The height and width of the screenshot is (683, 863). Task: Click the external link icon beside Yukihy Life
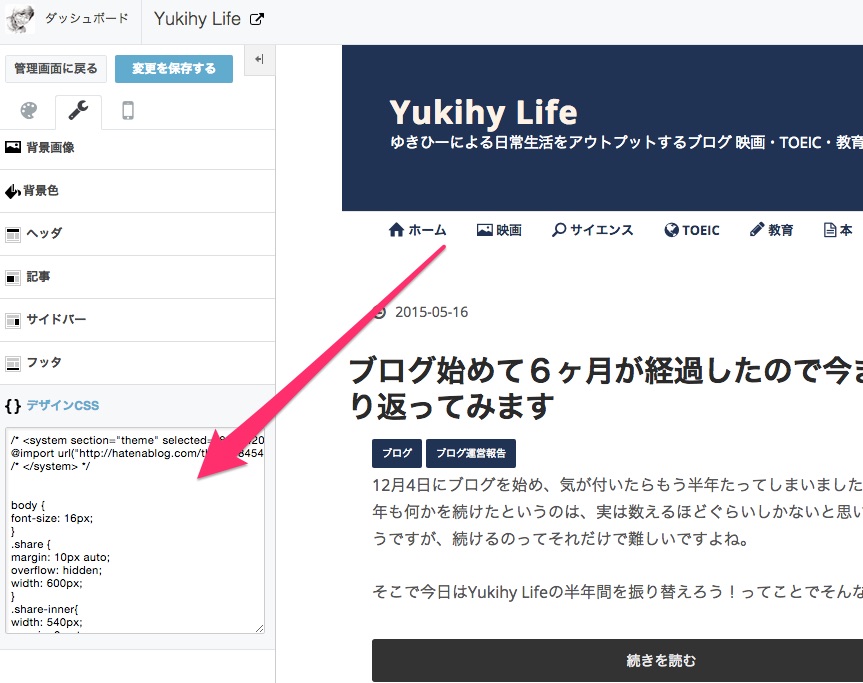256,19
